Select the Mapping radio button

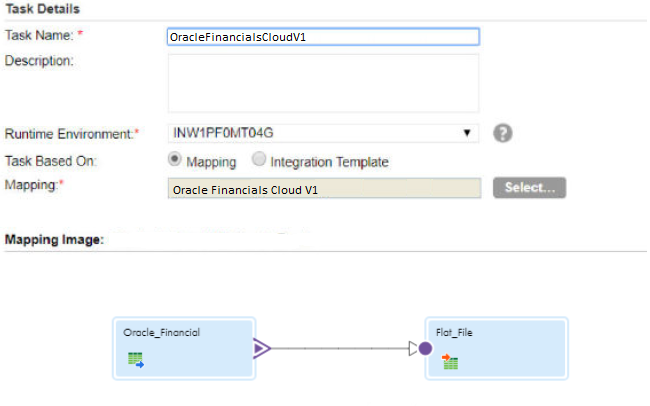click(x=175, y=159)
